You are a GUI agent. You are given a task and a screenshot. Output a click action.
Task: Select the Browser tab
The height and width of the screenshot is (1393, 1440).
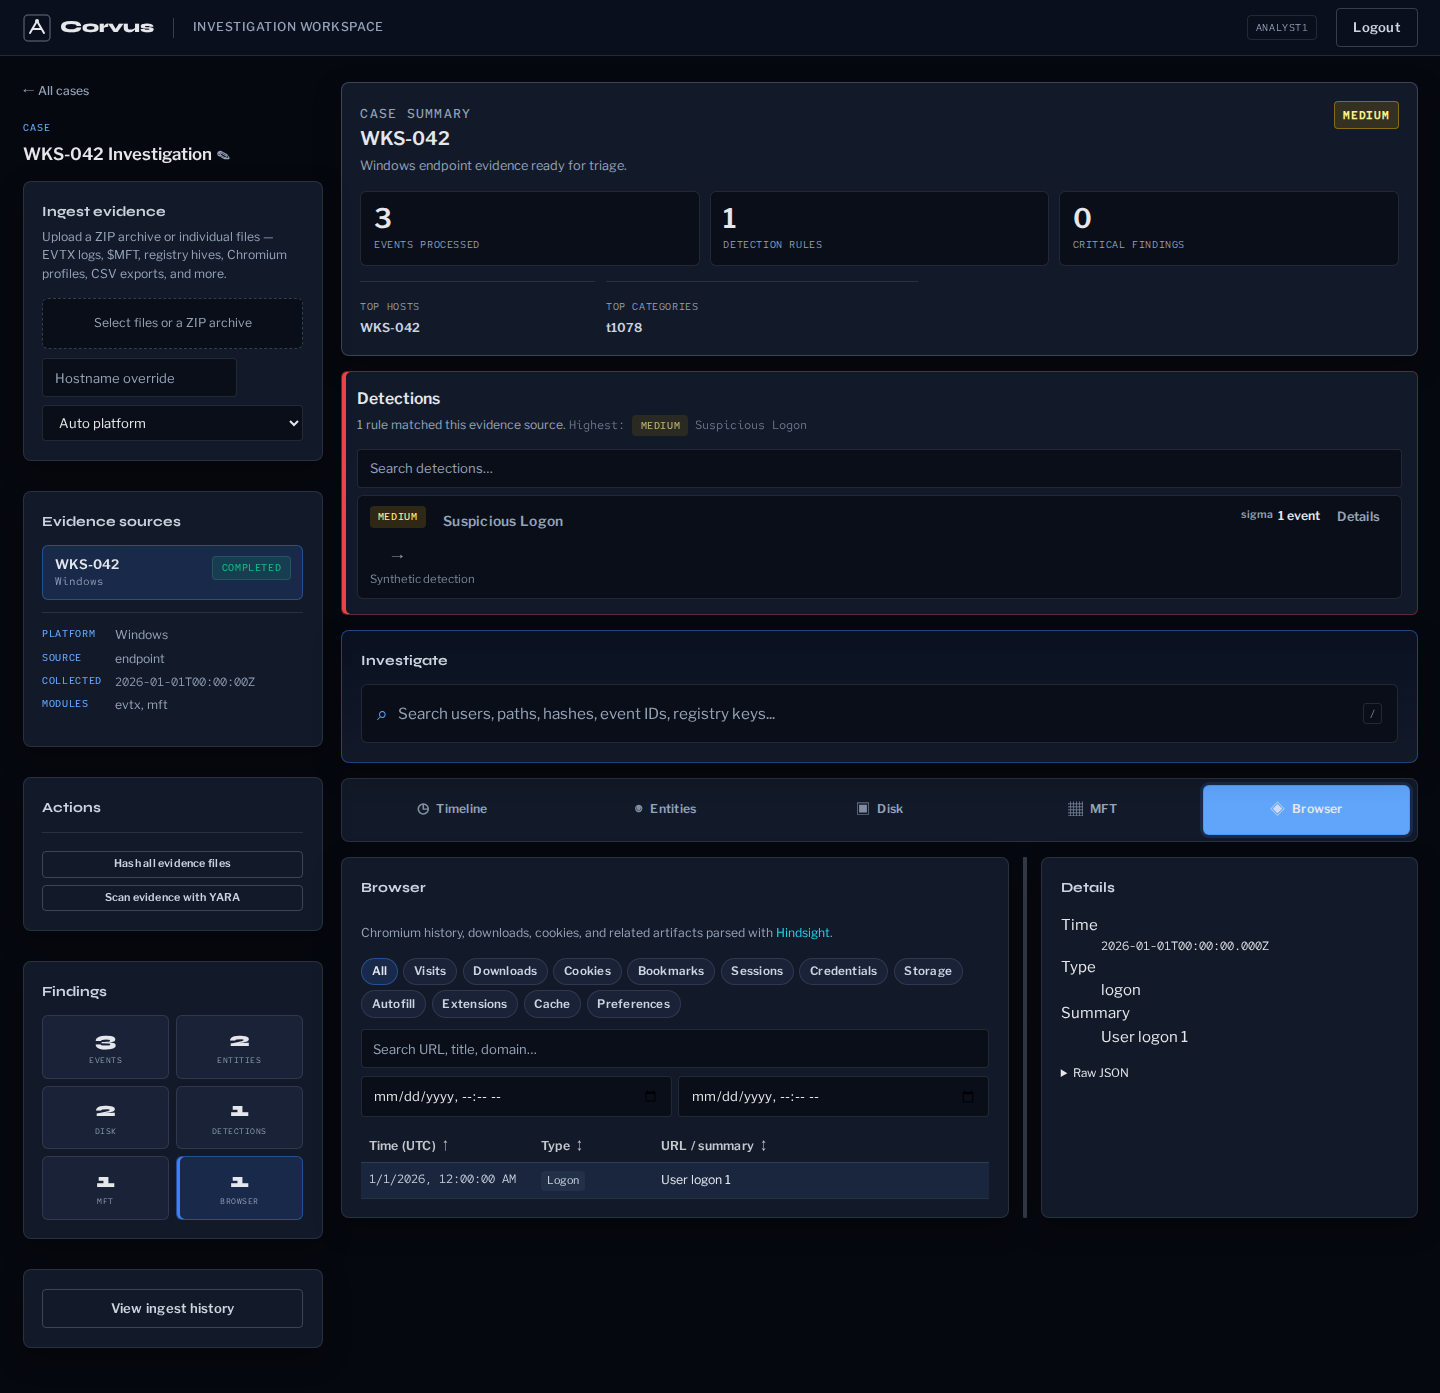(1306, 809)
